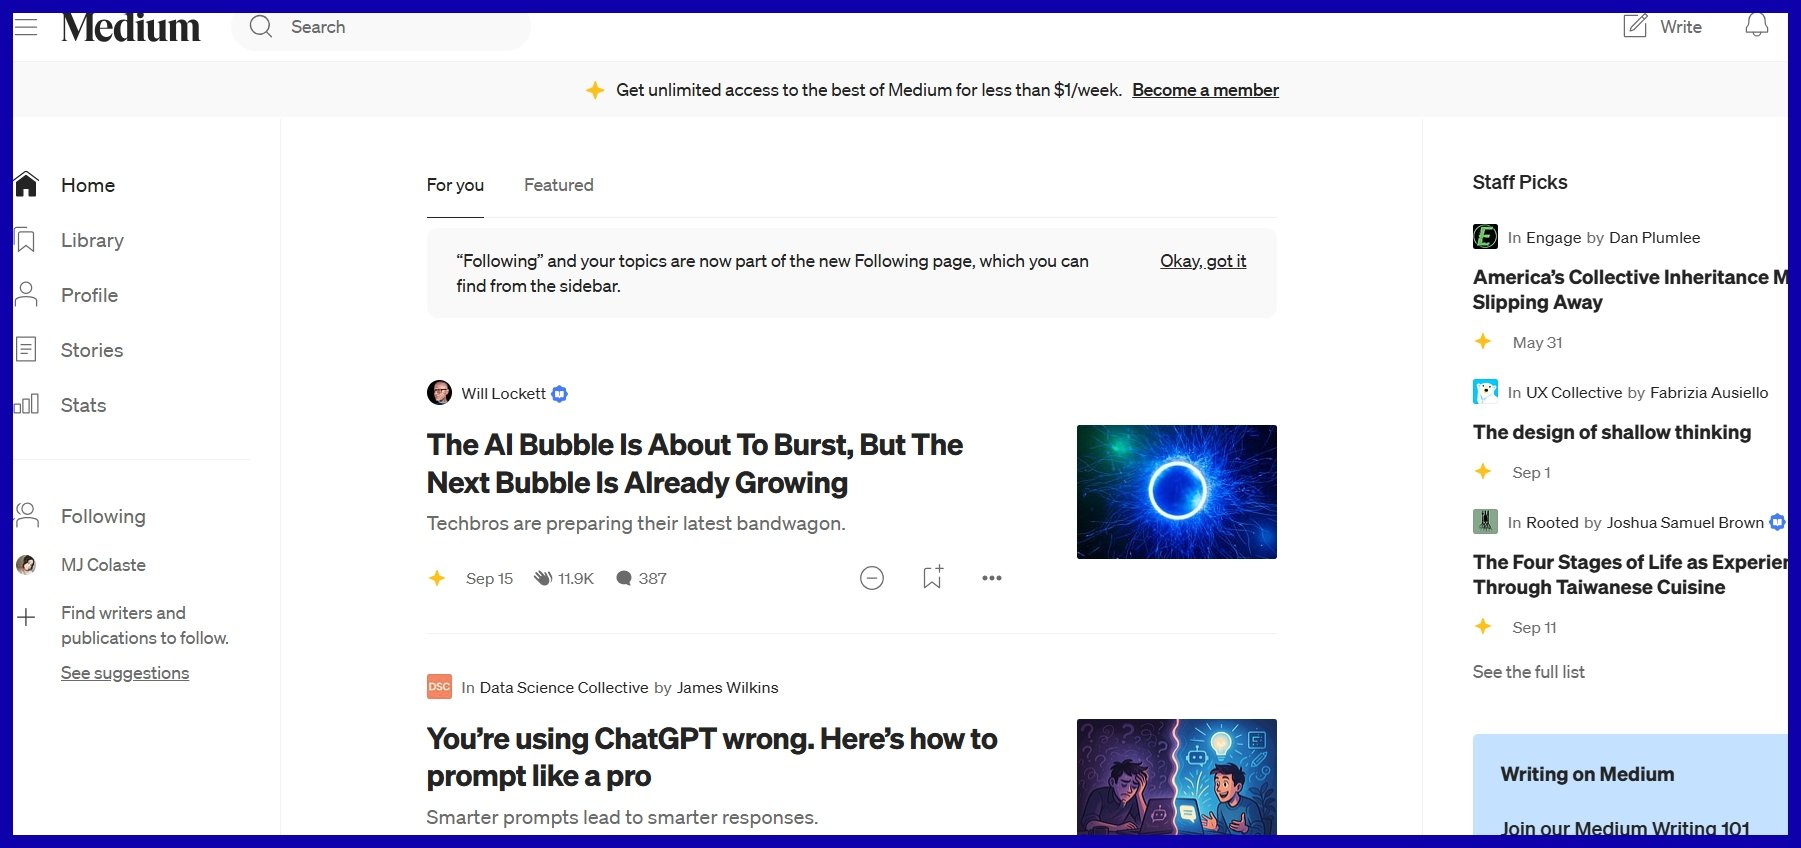Click 'See the full list' of Staff Picks
Viewport: 1801px width, 848px height.
pyautogui.click(x=1528, y=672)
